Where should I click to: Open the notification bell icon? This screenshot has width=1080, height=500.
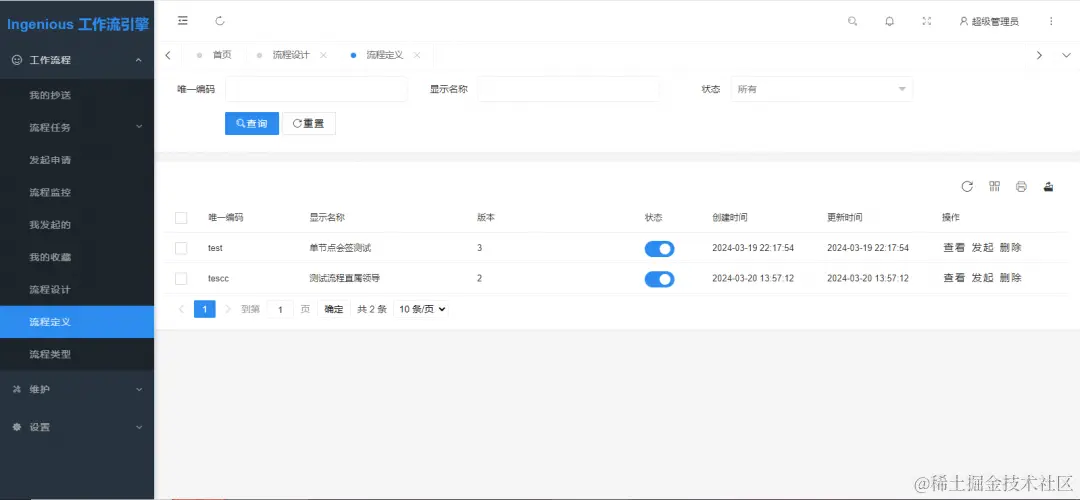point(889,21)
